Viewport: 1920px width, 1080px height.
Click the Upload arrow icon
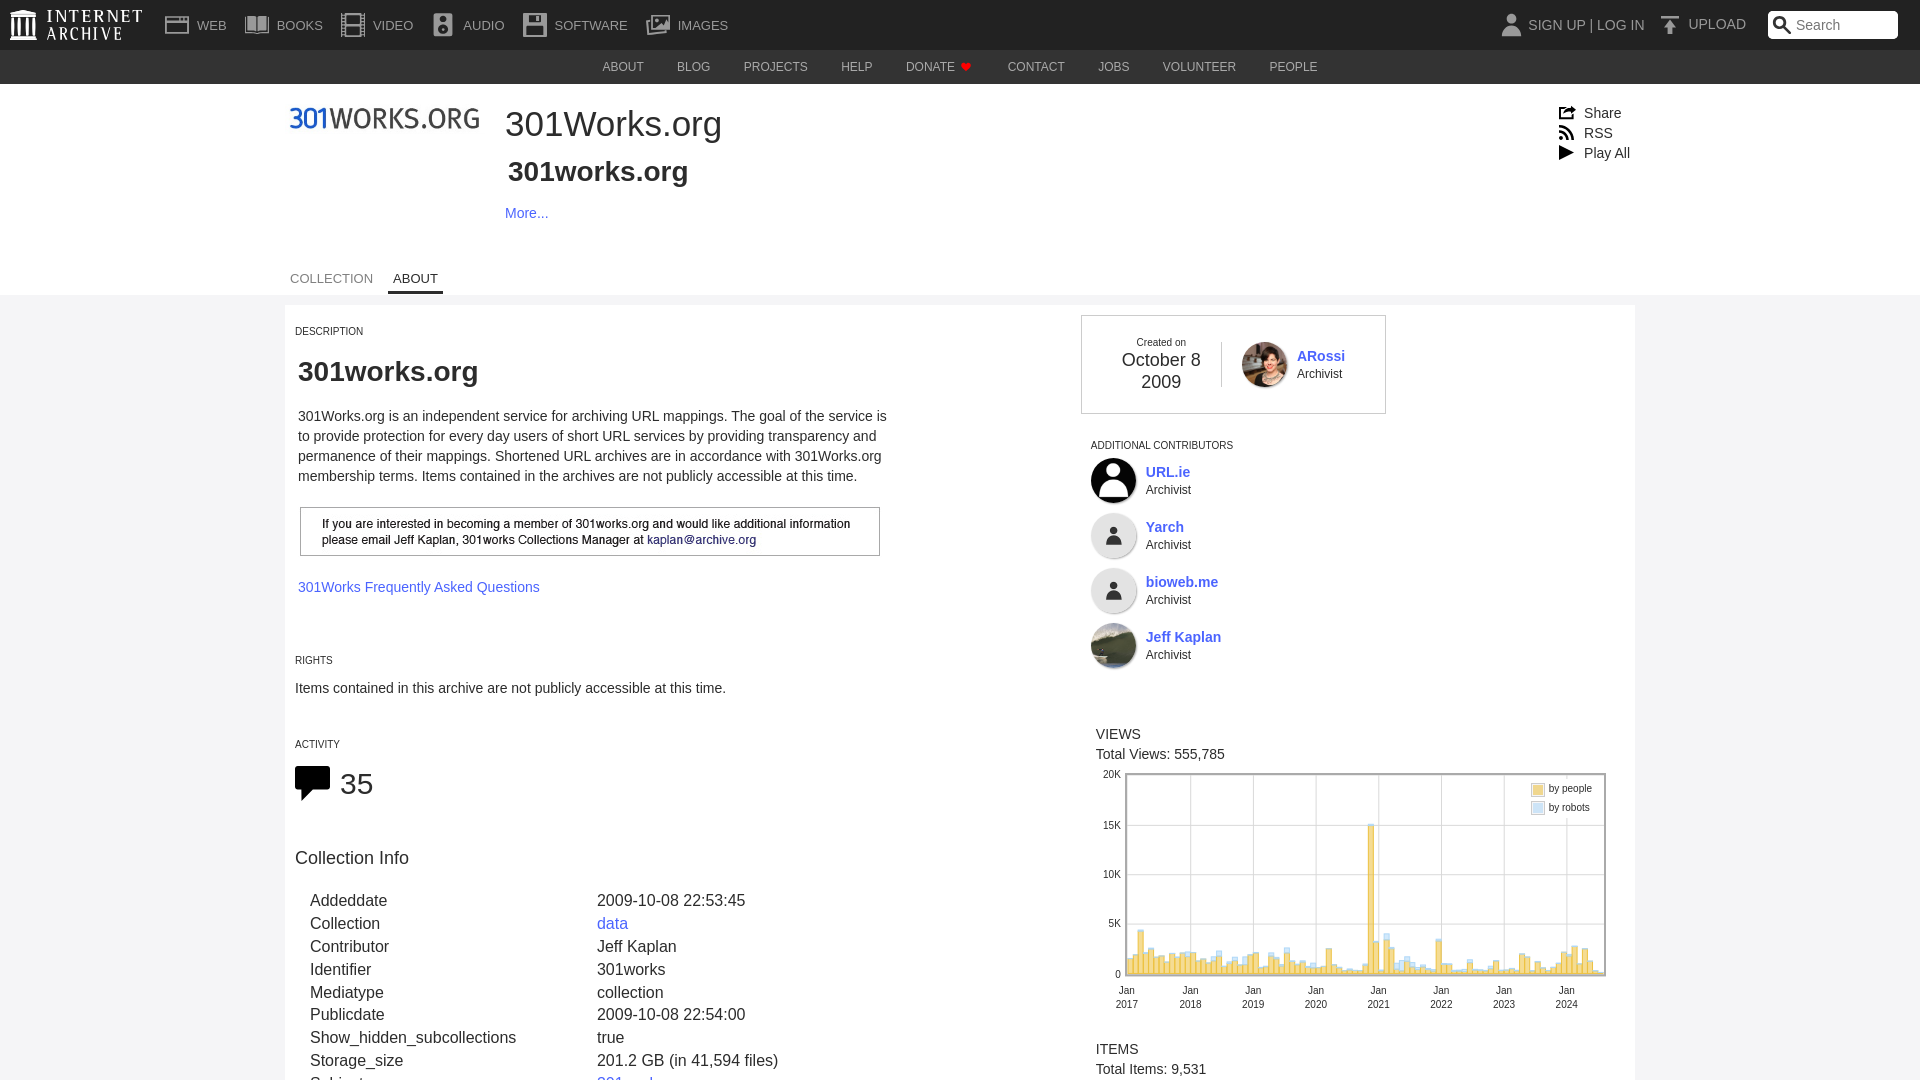[x=1669, y=25]
